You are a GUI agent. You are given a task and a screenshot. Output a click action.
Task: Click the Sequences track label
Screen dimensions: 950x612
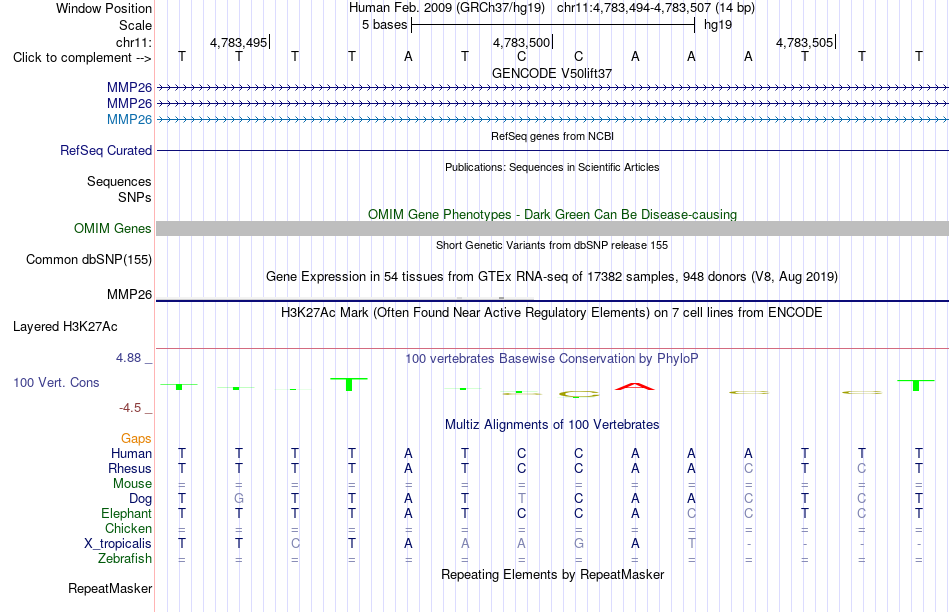119,181
